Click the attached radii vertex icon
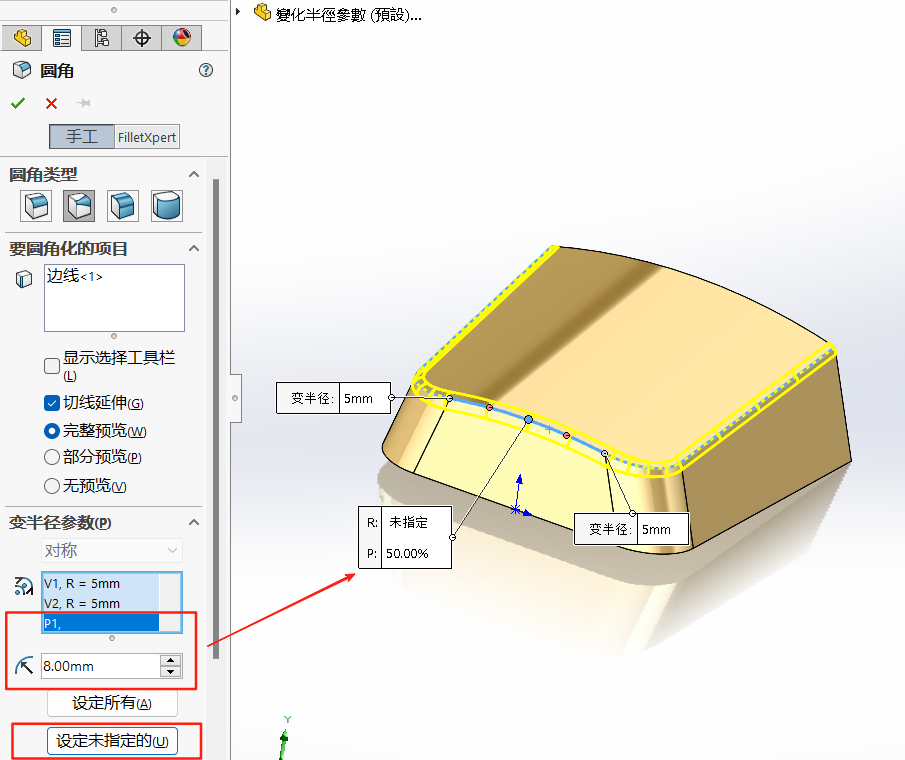The width and height of the screenshot is (905, 760). [x=24, y=586]
